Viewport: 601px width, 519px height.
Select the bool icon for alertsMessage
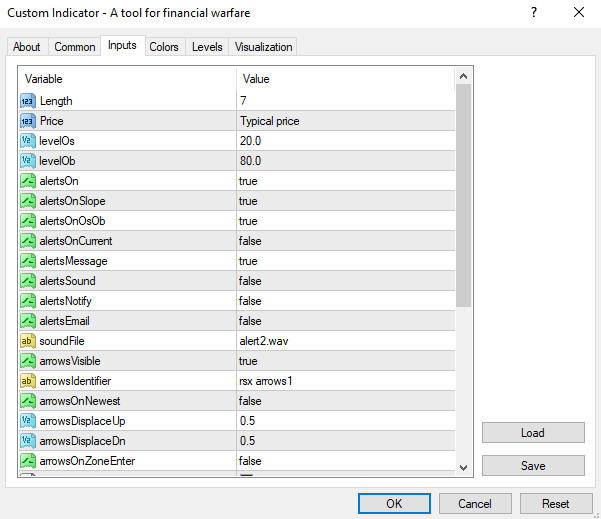pyautogui.click(x=28, y=261)
